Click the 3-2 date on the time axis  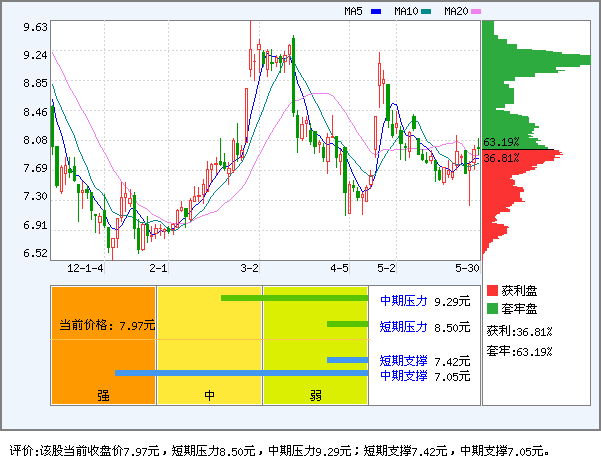[x=250, y=269]
